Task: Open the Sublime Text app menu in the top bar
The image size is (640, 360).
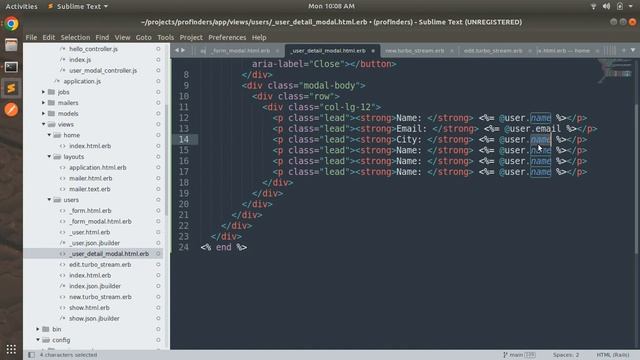Action: [x=78, y=6]
